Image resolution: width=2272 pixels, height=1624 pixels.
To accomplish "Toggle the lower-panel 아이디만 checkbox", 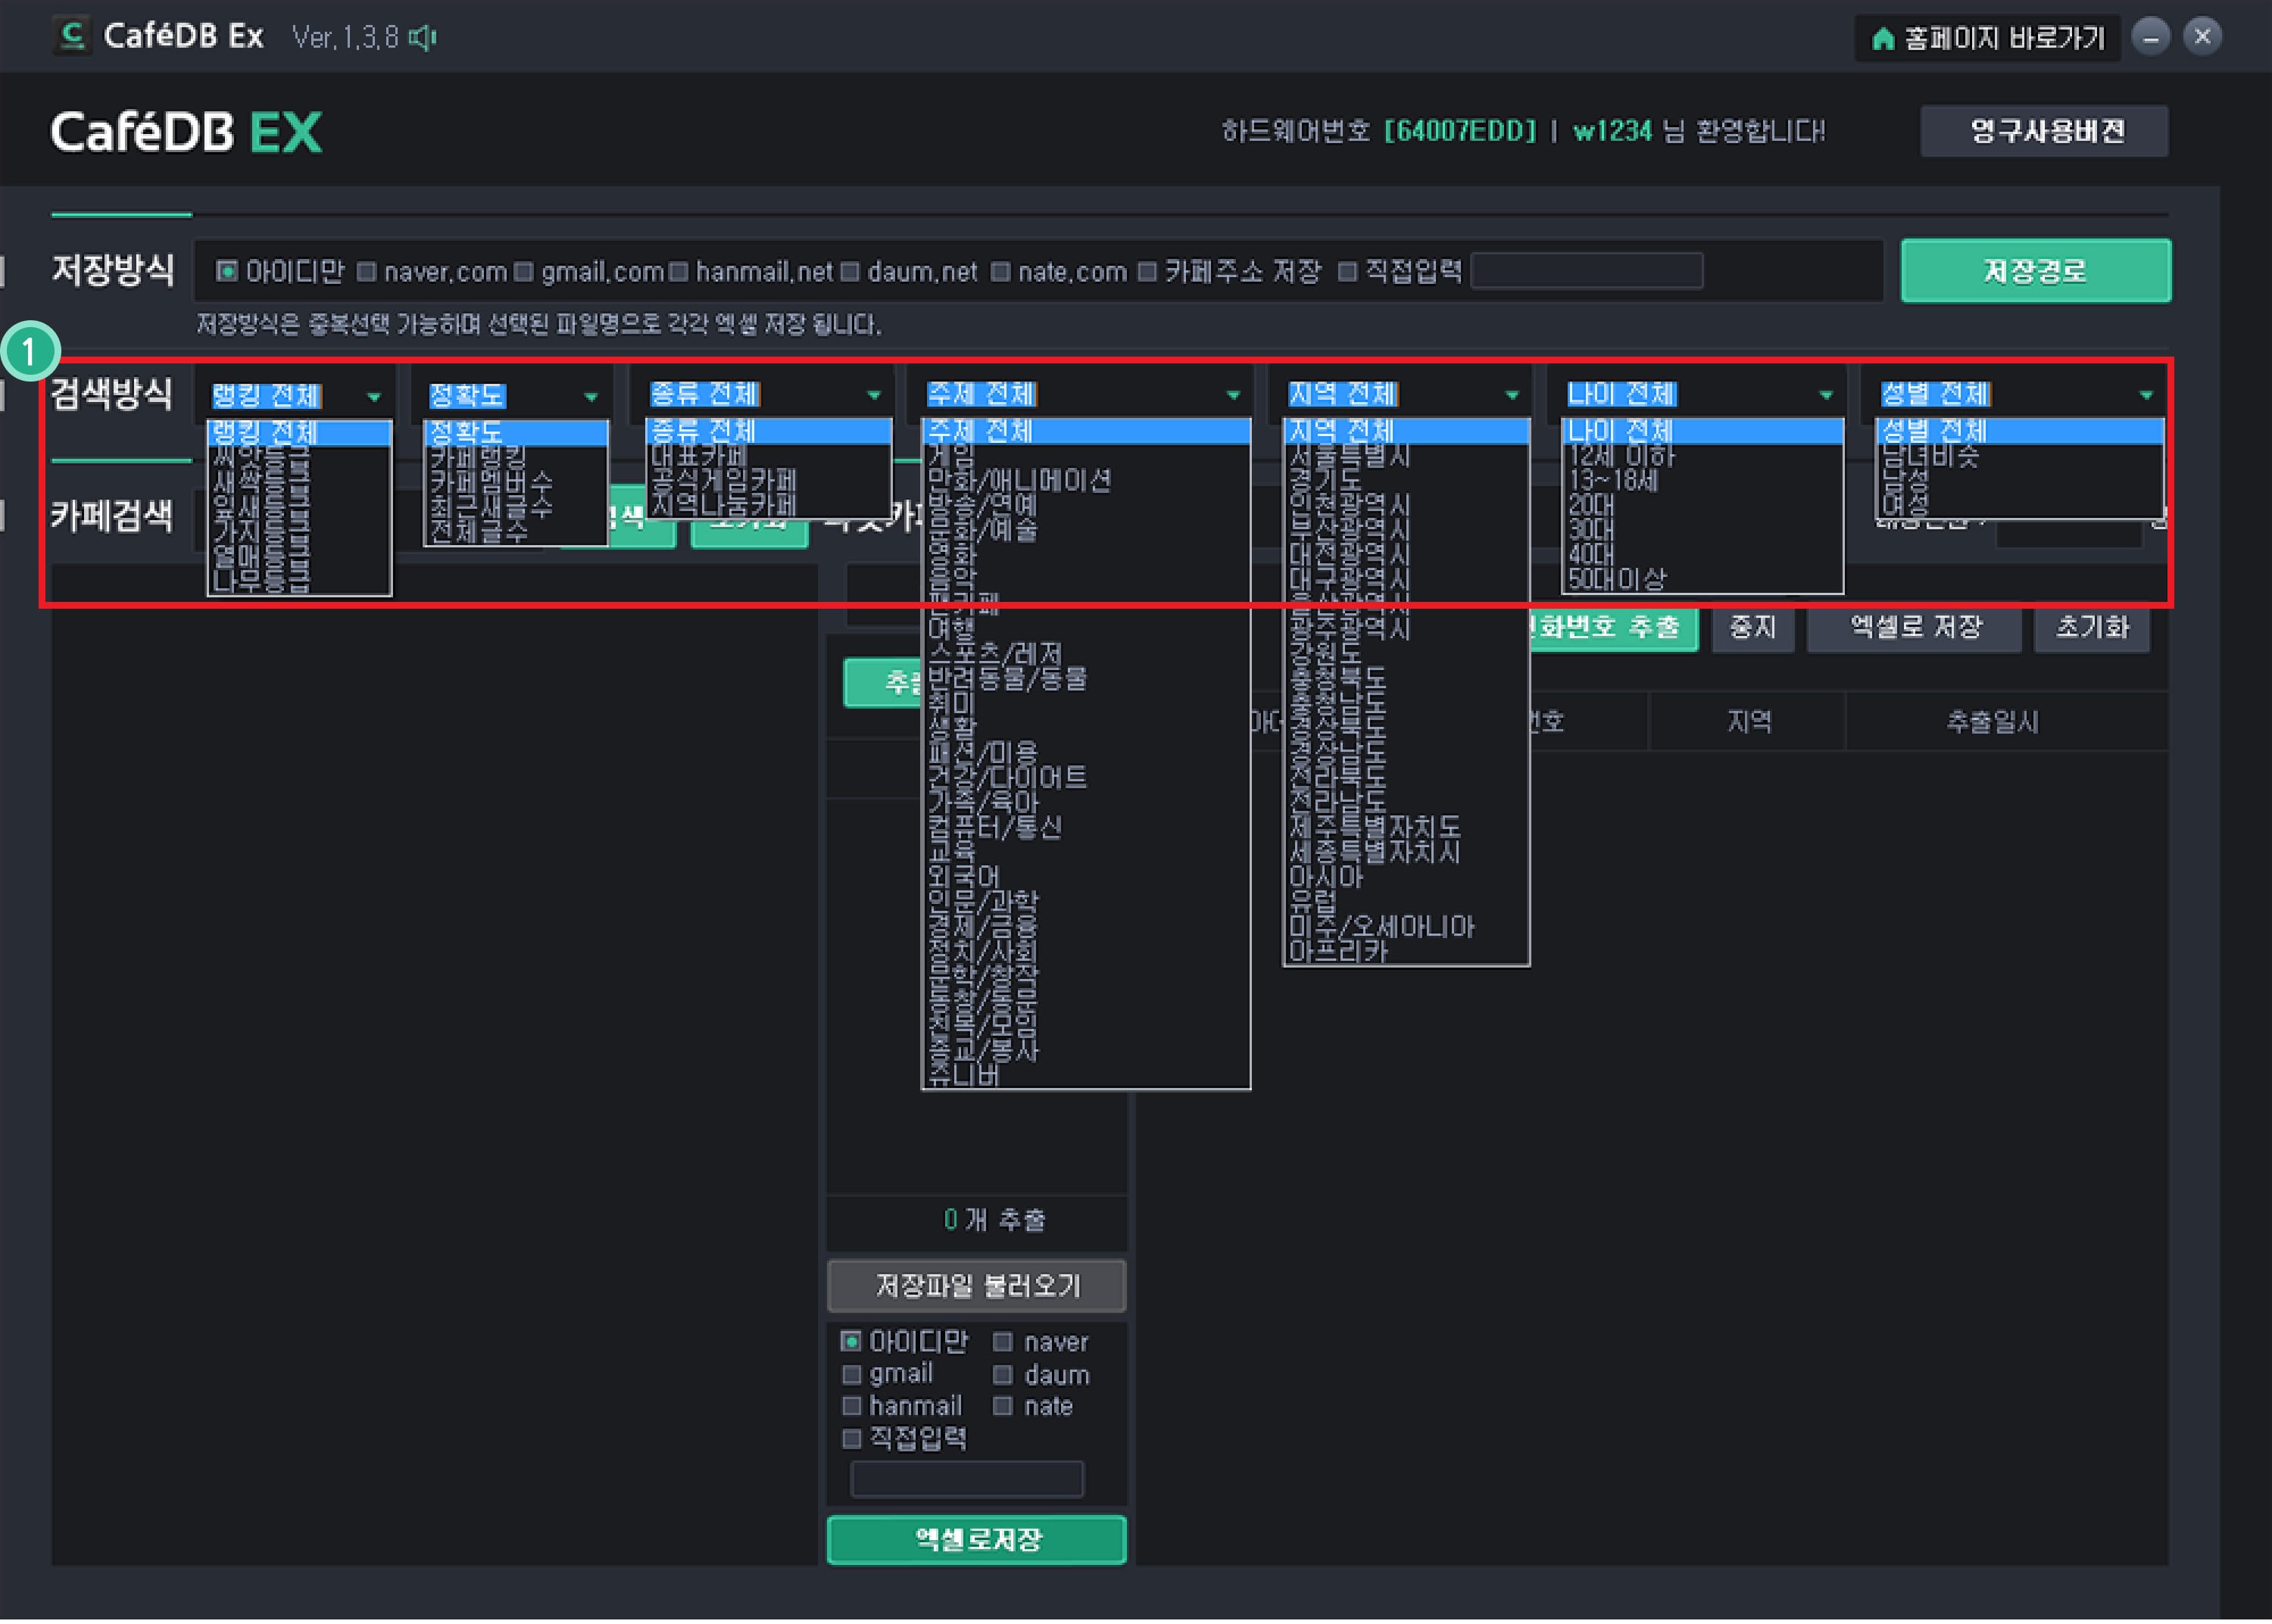I will [x=851, y=1341].
